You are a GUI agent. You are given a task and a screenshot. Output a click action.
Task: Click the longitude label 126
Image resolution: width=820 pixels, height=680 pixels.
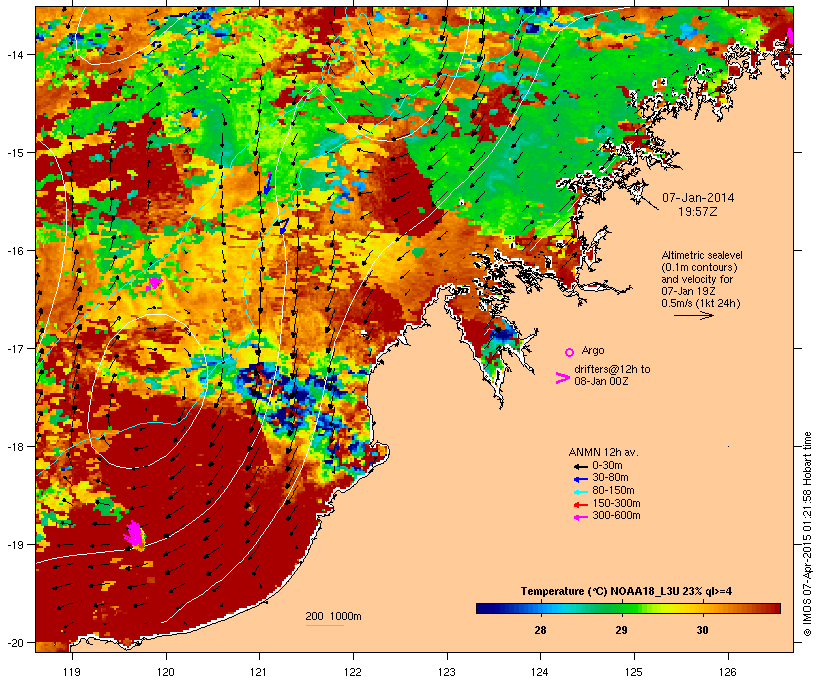coord(728,672)
